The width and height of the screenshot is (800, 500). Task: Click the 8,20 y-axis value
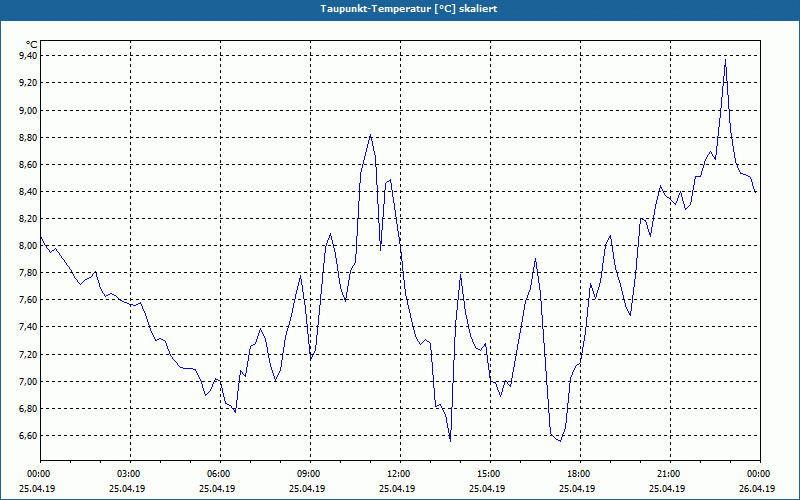pyautogui.click(x=28, y=218)
